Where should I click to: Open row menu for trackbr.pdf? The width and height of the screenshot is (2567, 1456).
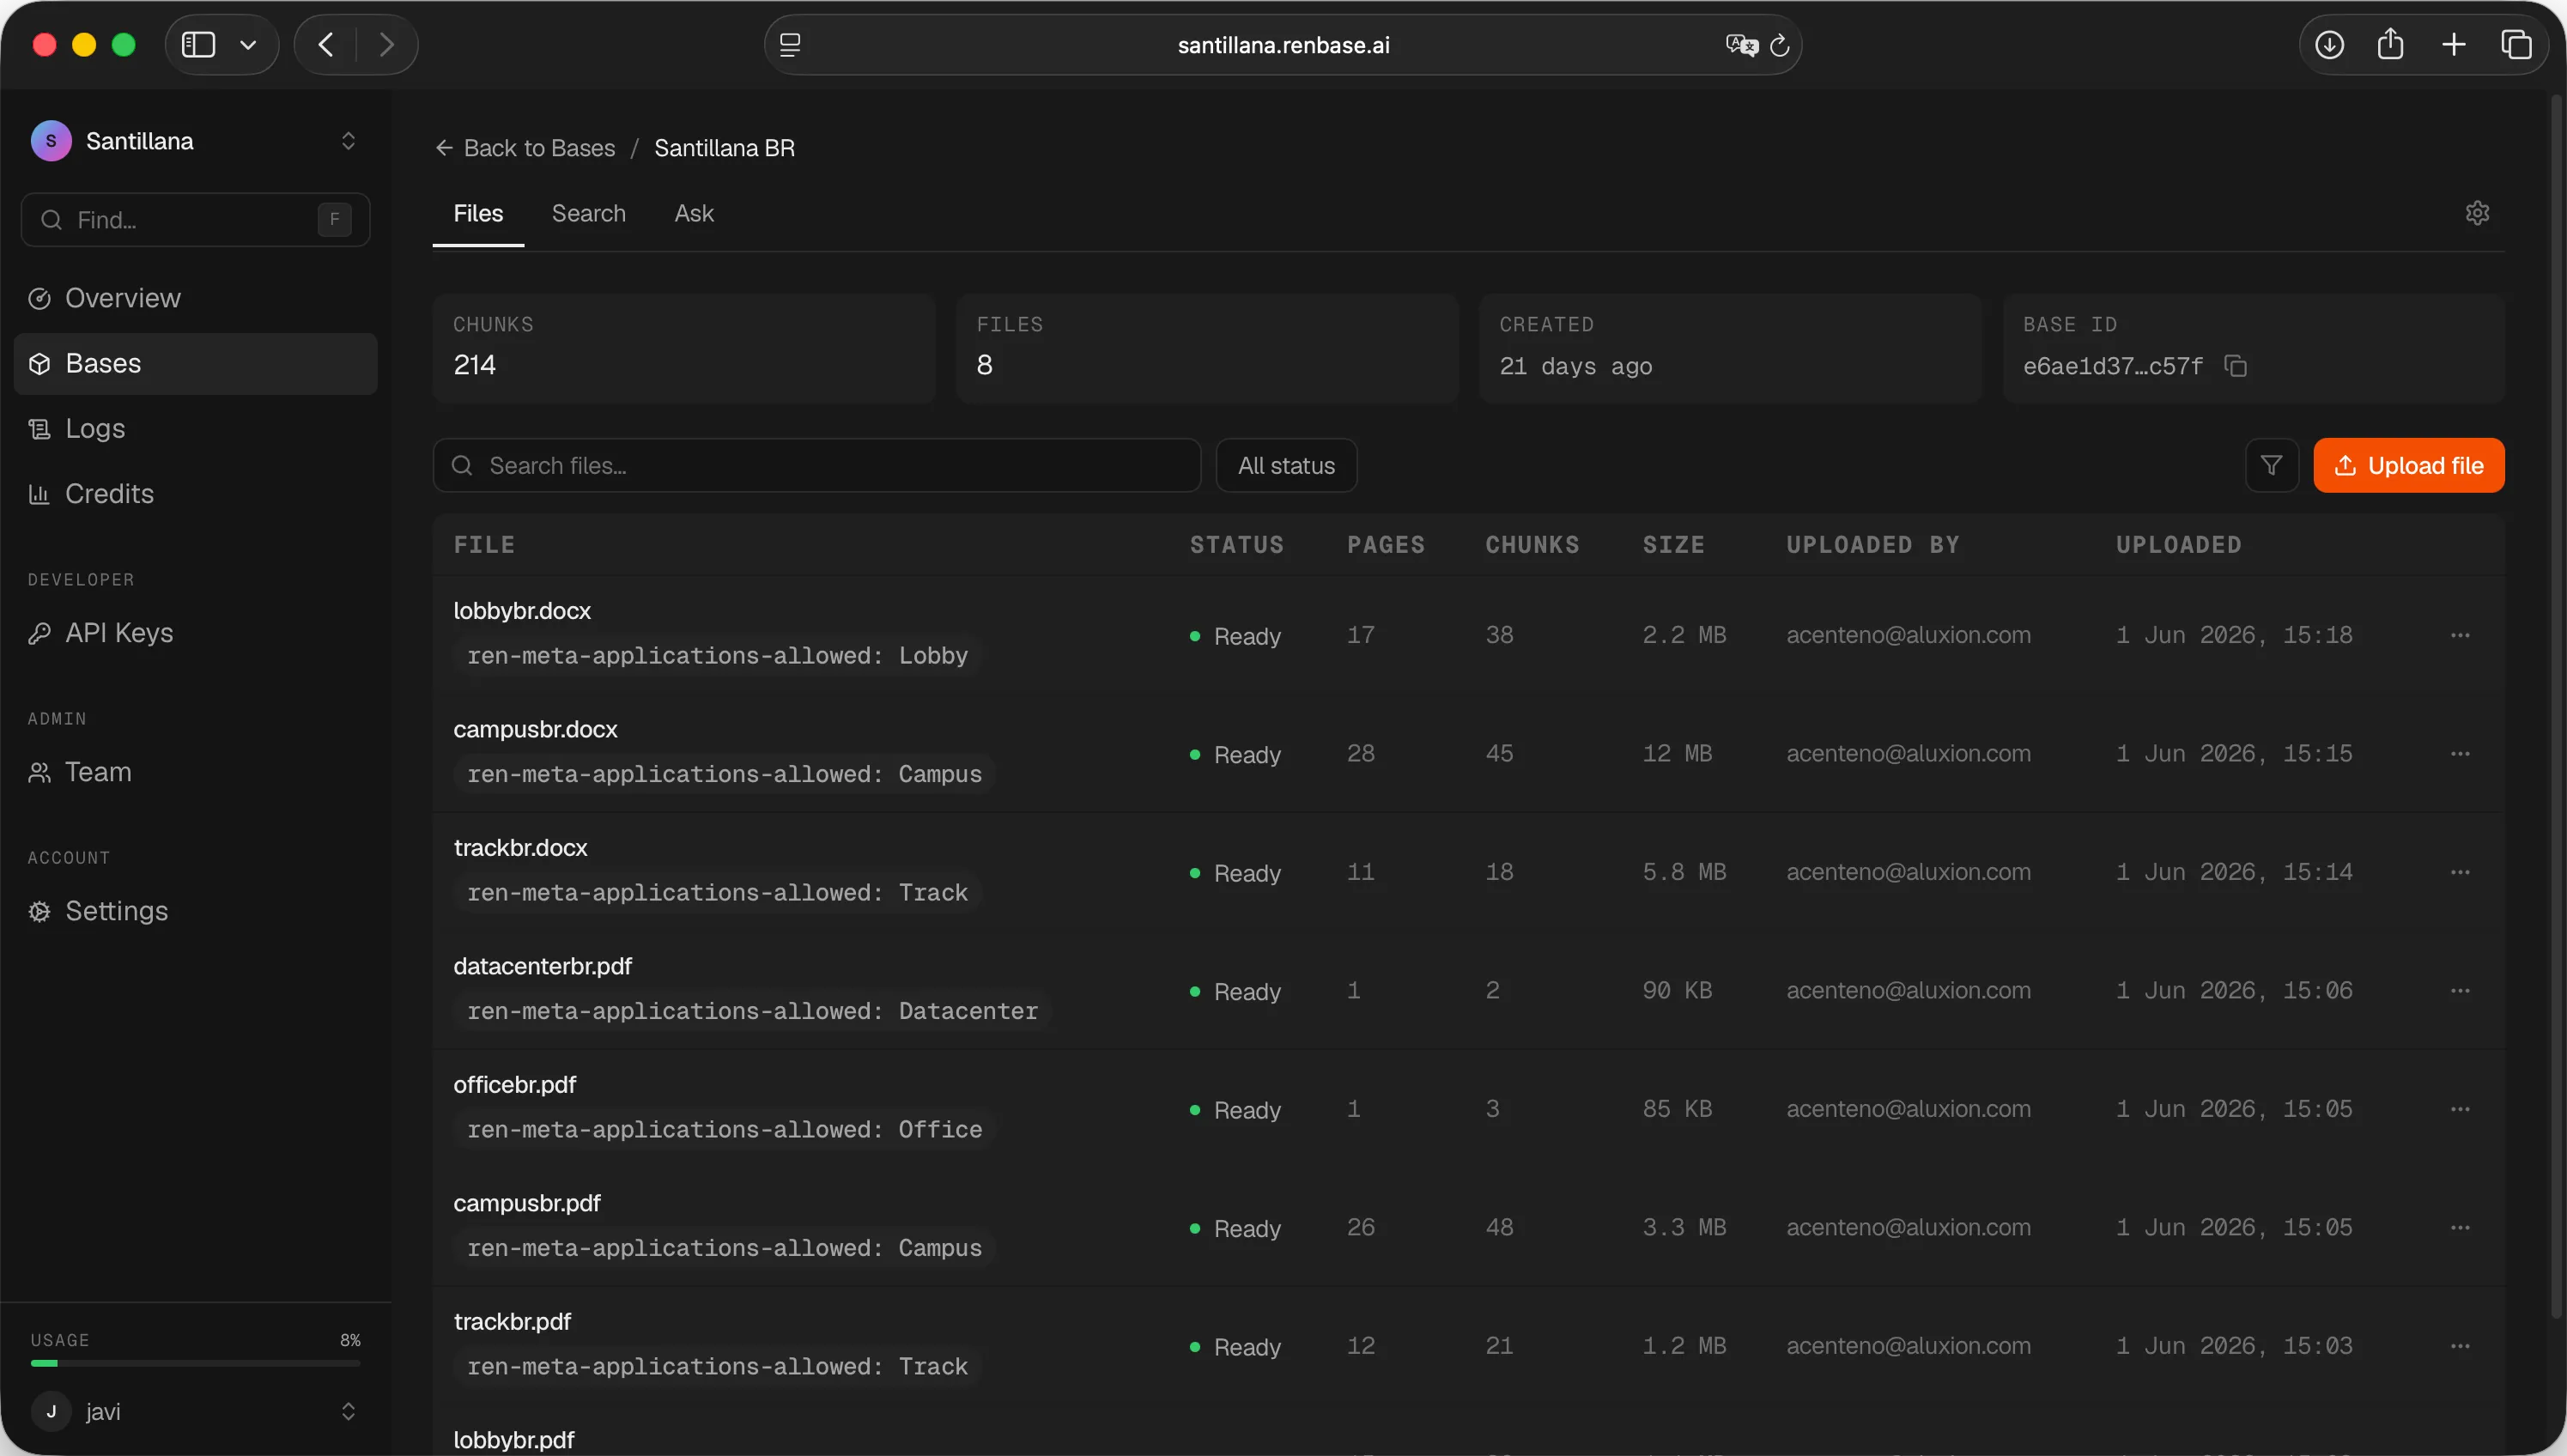tap(2460, 1346)
